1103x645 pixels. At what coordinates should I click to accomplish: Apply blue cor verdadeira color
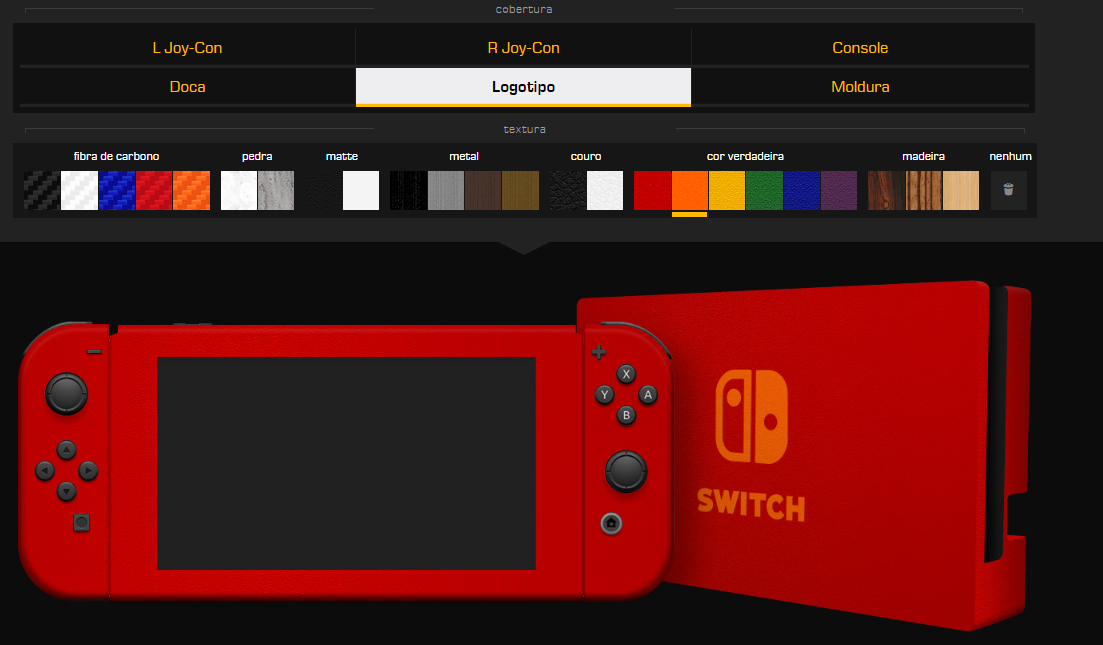[x=802, y=191]
